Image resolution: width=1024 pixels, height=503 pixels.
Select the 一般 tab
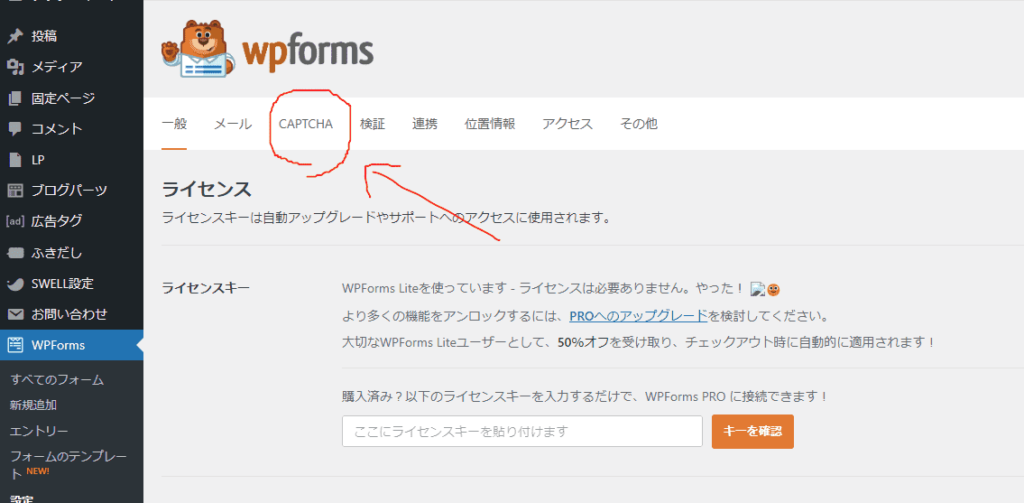click(x=174, y=124)
